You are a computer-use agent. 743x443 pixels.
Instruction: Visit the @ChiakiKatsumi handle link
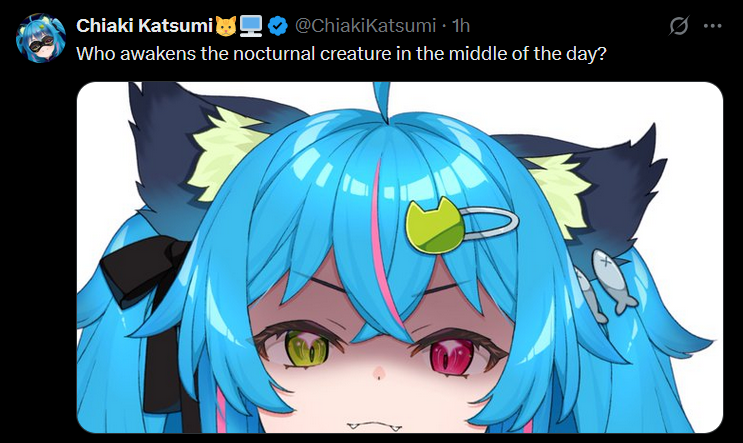pos(365,26)
